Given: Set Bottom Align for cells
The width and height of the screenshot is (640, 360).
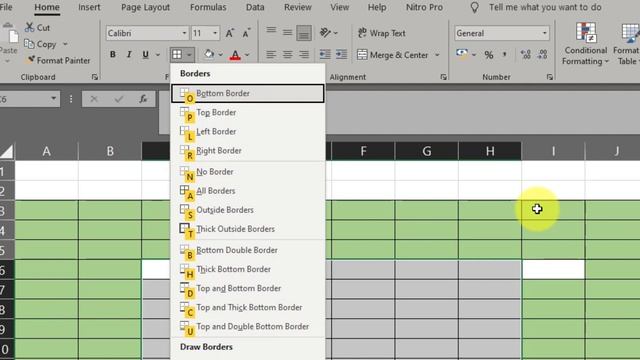Looking at the screenshot, I should pyautogui.click(x=304, y=33).
